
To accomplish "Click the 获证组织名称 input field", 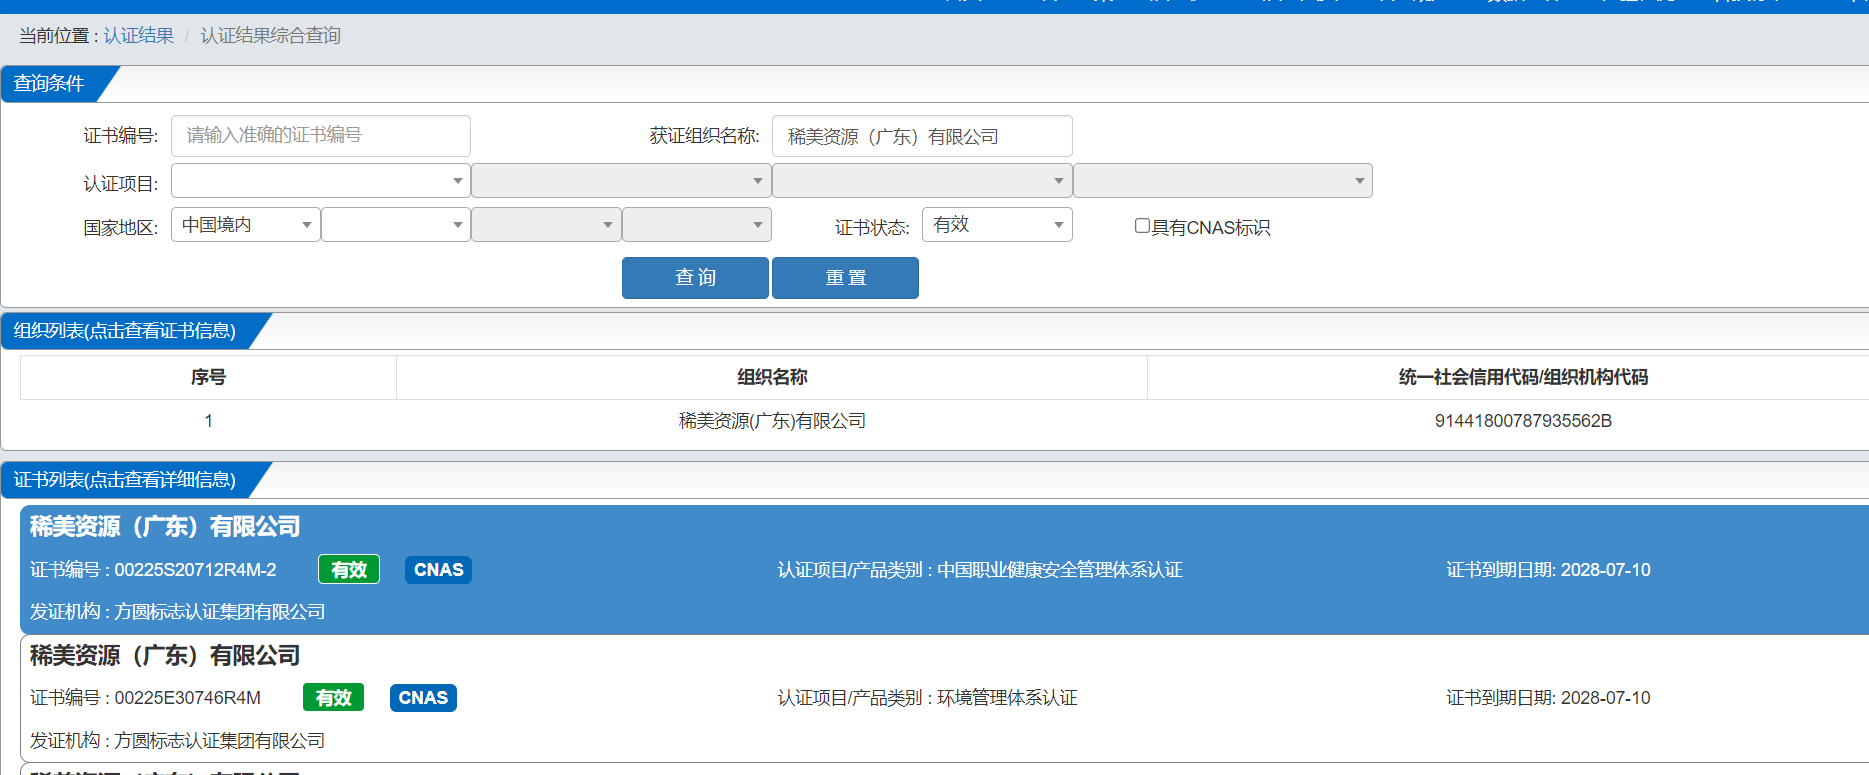I will [922, 136].
